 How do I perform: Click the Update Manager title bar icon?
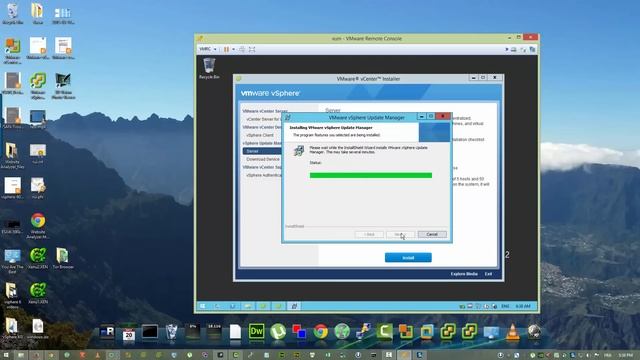pyautogui.click(x=287, y=117)
